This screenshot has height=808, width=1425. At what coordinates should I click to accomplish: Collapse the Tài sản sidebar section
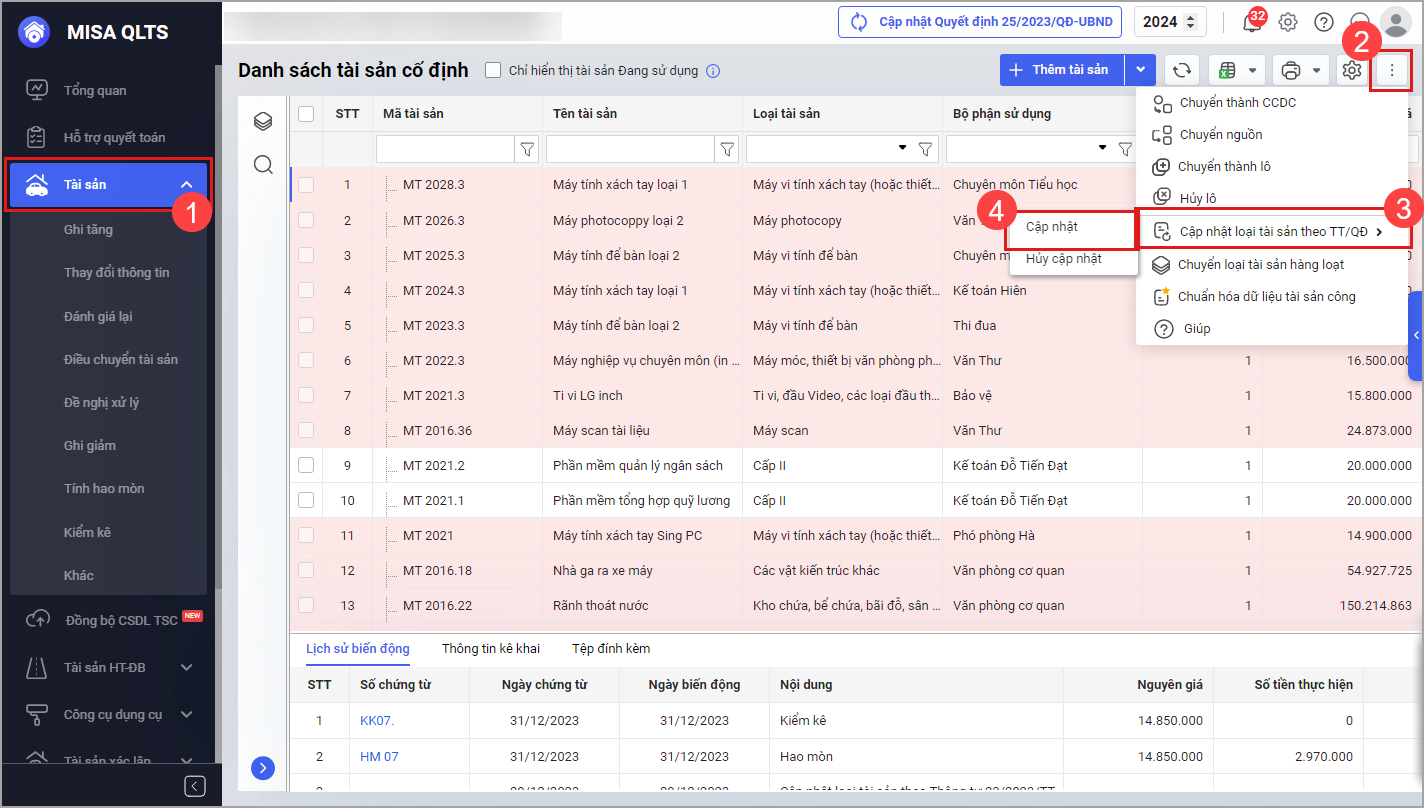[186, 185]
